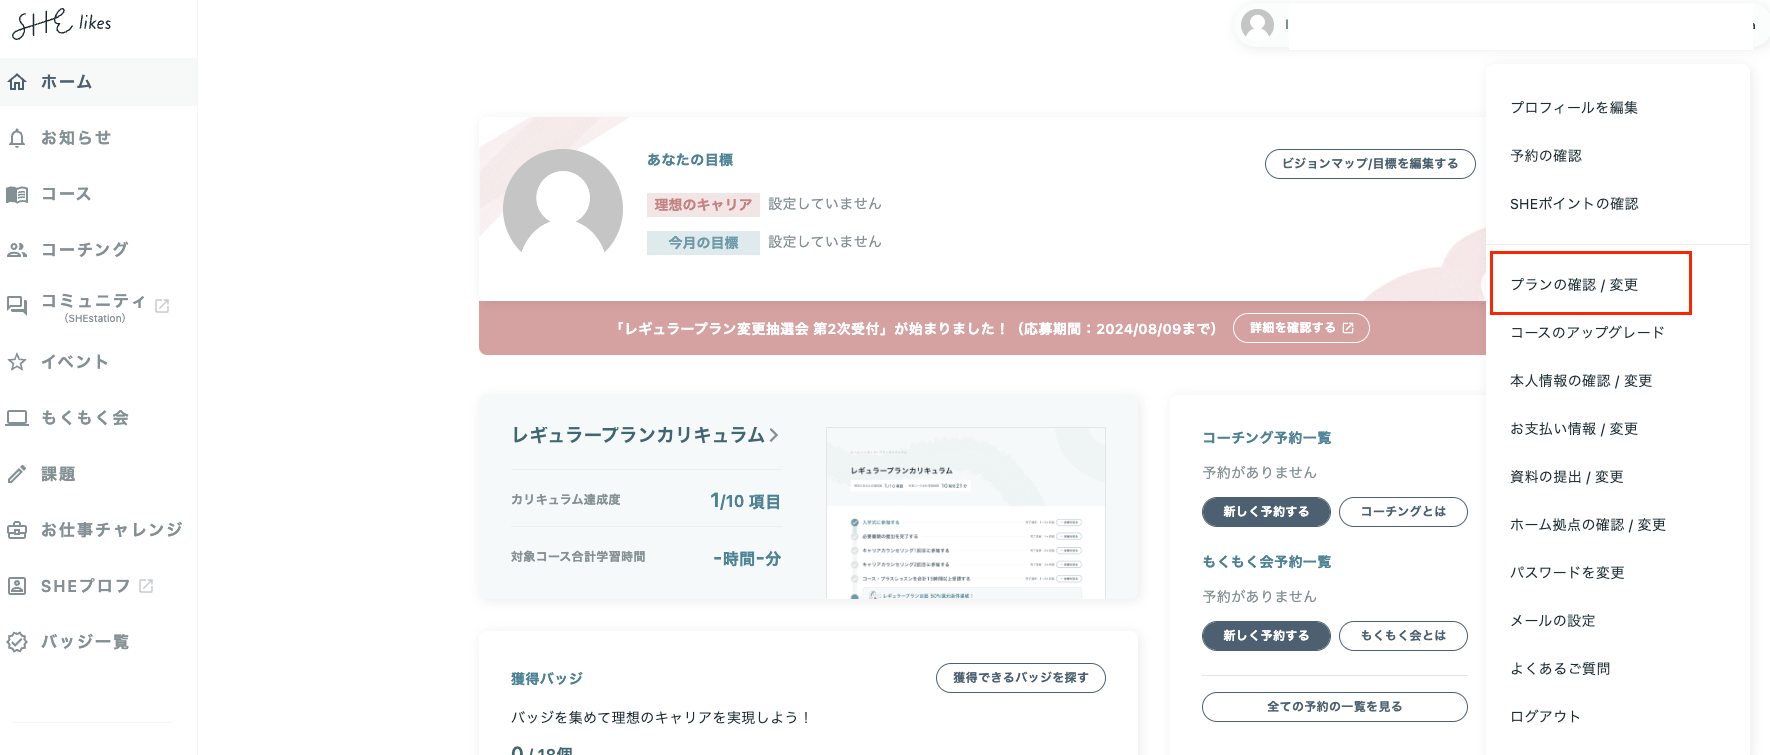Choose ログアウト from the user menu
Image resolution: width=1770 pixels, height=755 pixels.
click(x=1546, y=717)
